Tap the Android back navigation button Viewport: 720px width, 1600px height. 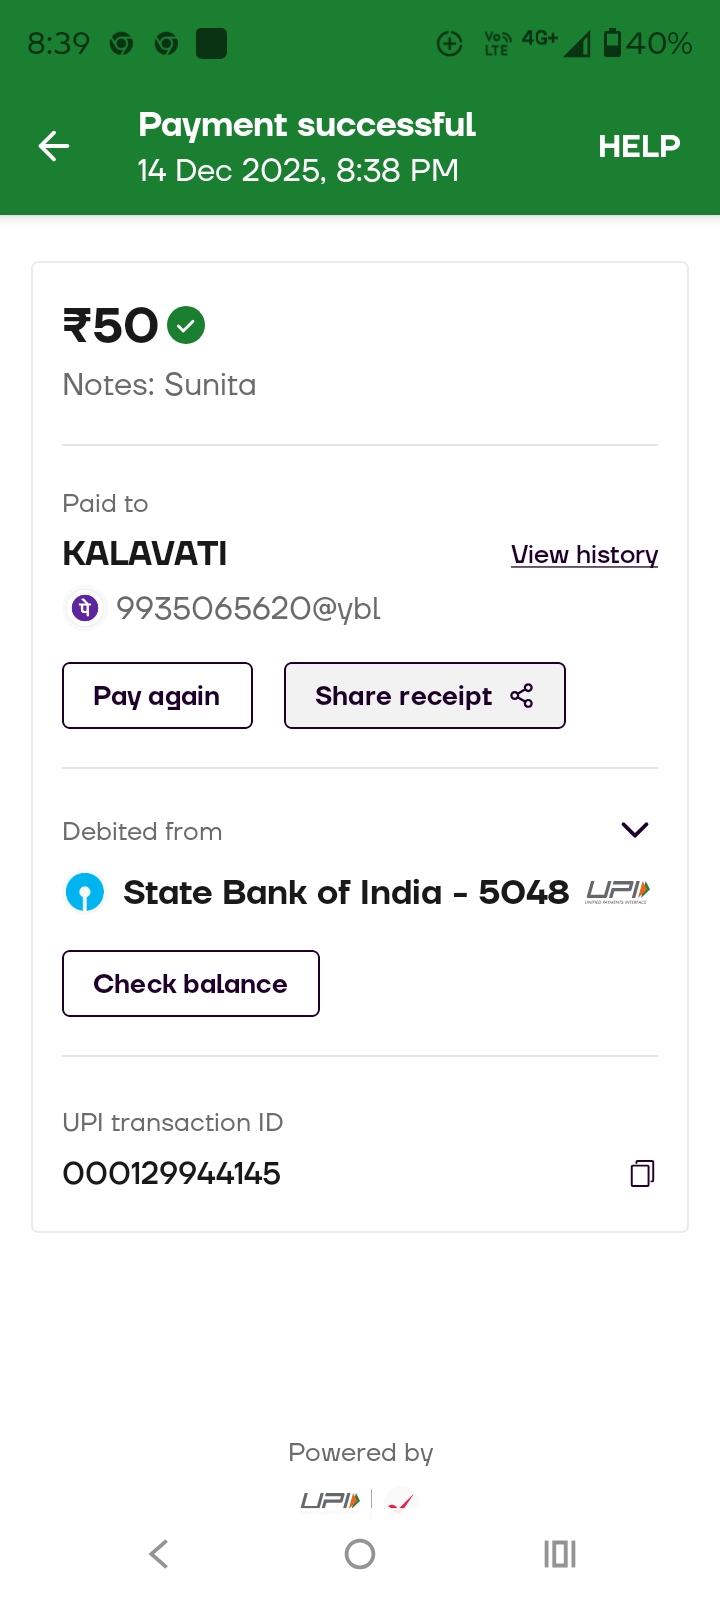pyautogui.click(x=159, y=1554)
